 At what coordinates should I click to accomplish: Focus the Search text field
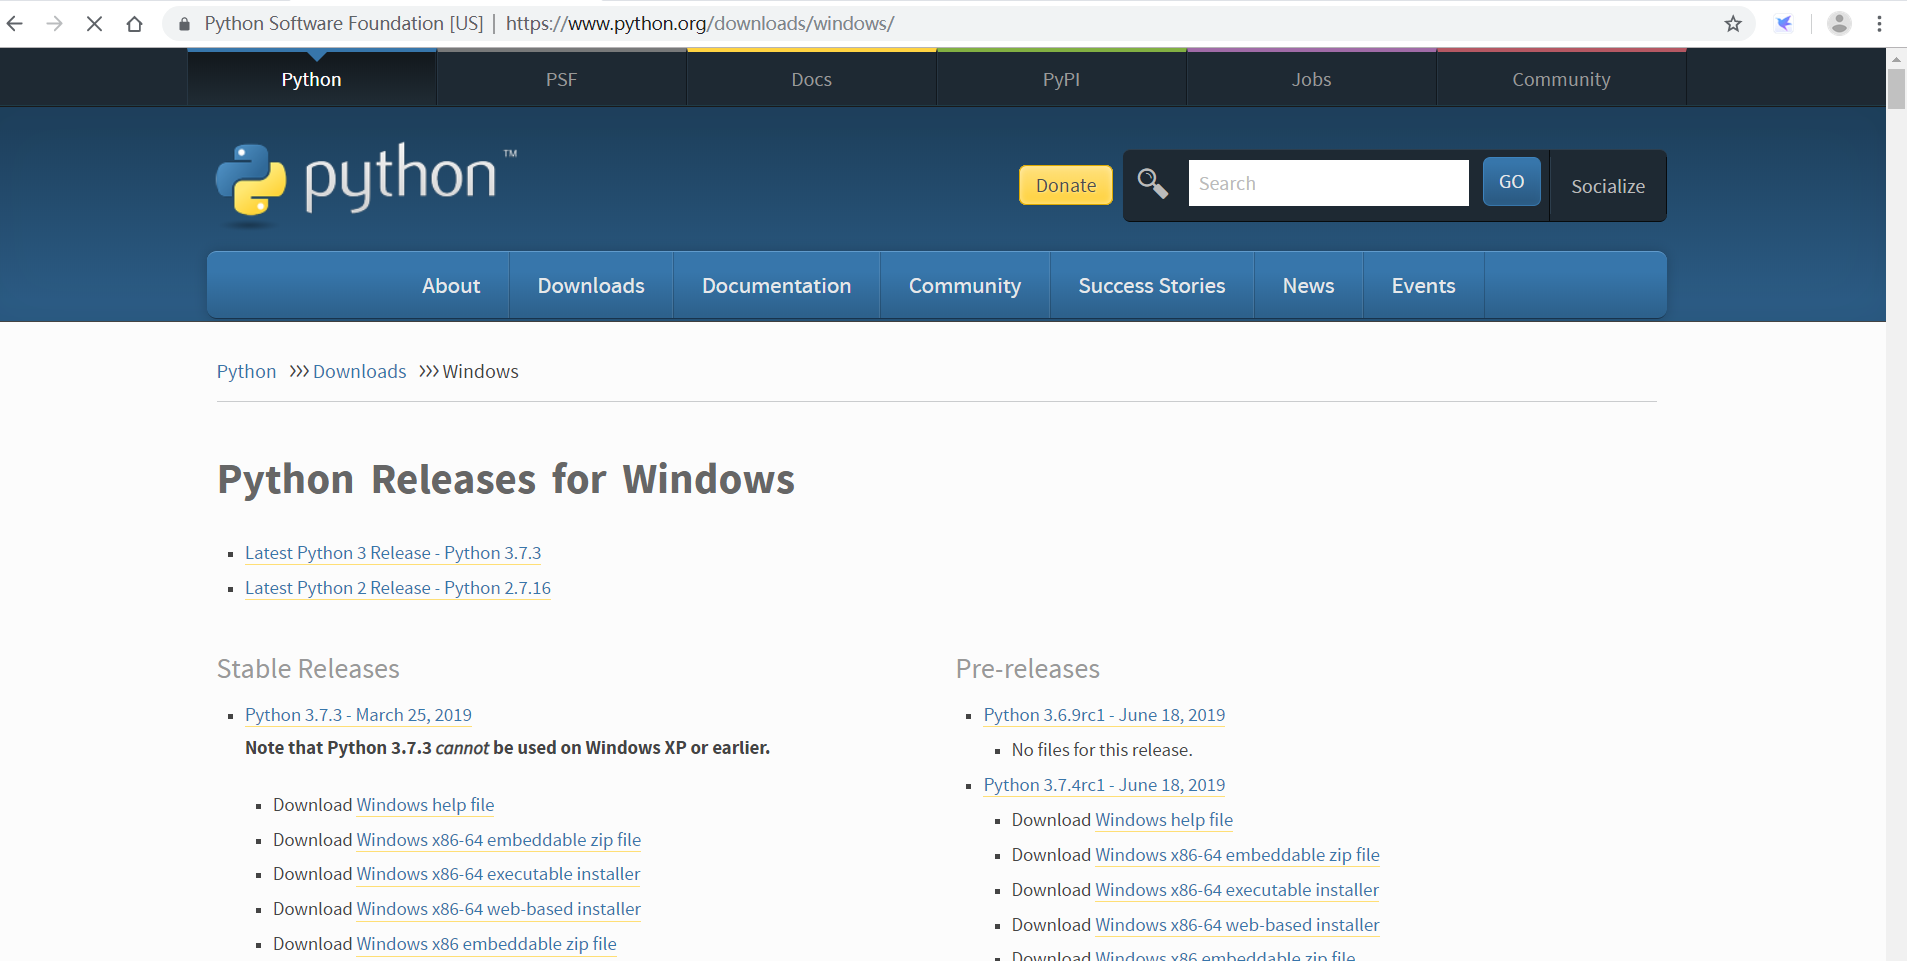pyautogui.click(x=1328, y=183)
